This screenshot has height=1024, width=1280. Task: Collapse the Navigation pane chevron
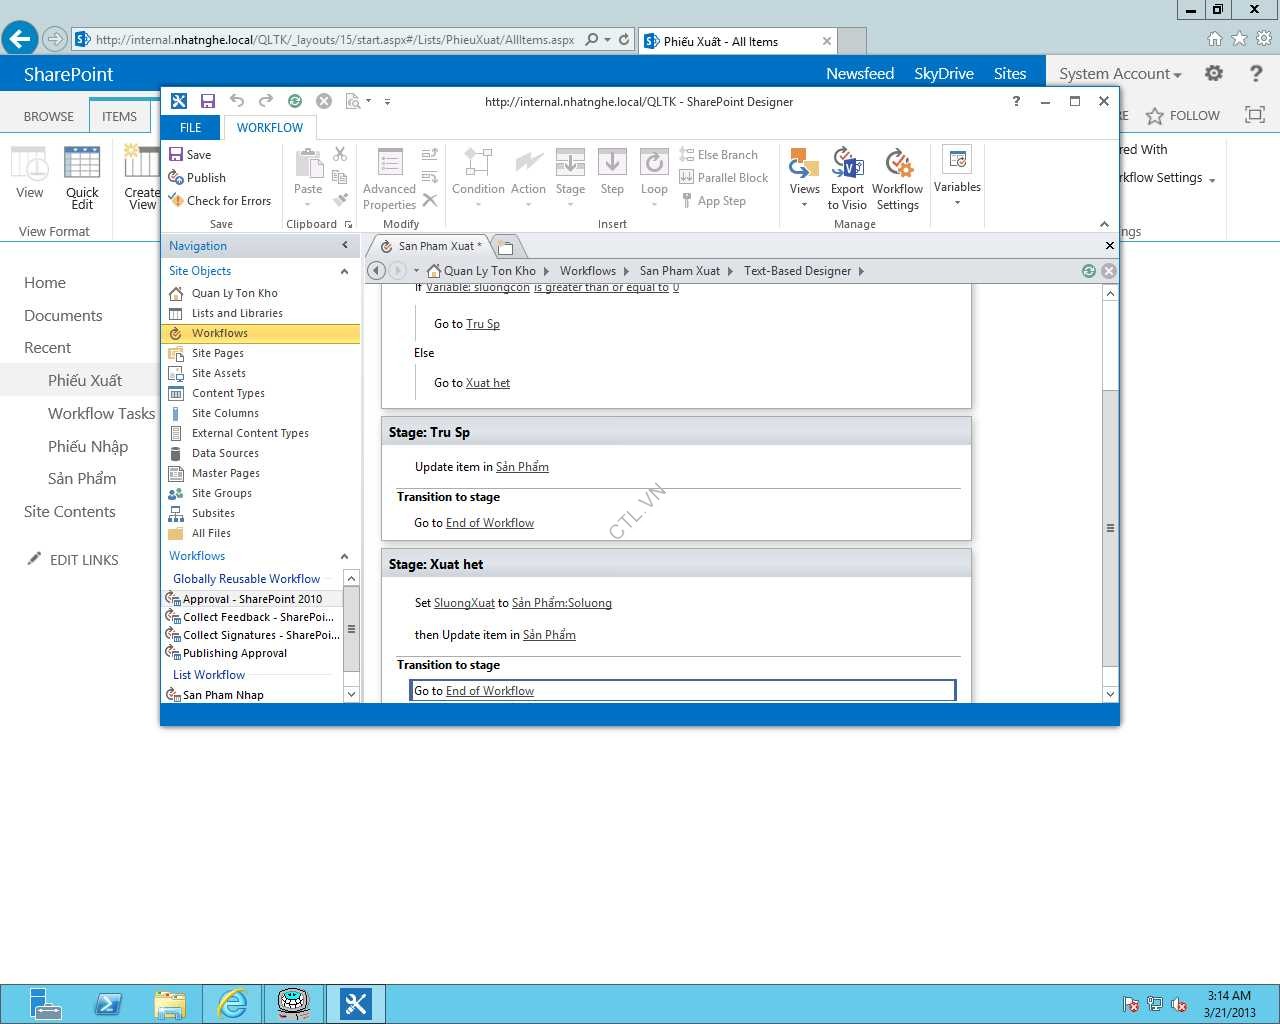pos(345,246)
